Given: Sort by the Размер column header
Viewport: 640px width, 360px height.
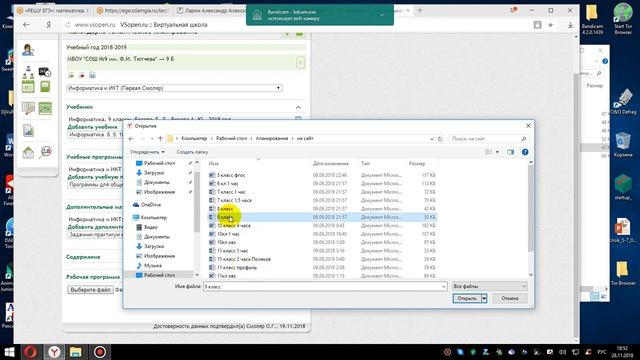Looking at the screenshot, I should 417,164.
